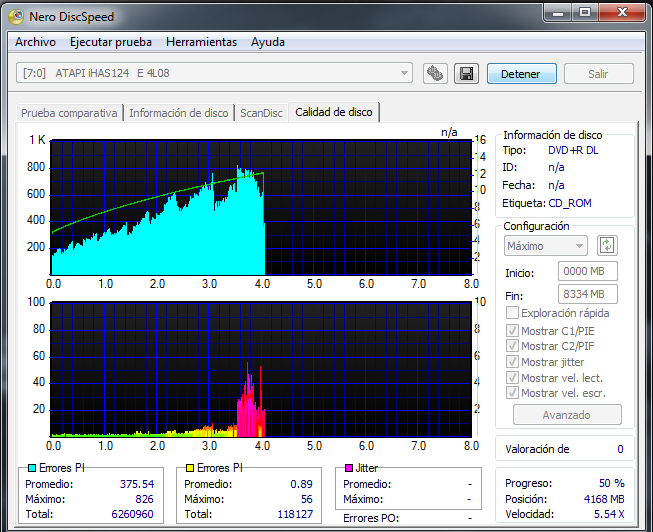Click the Avanzado button
This screenshot has height=532, width=653.
(567, 415)
